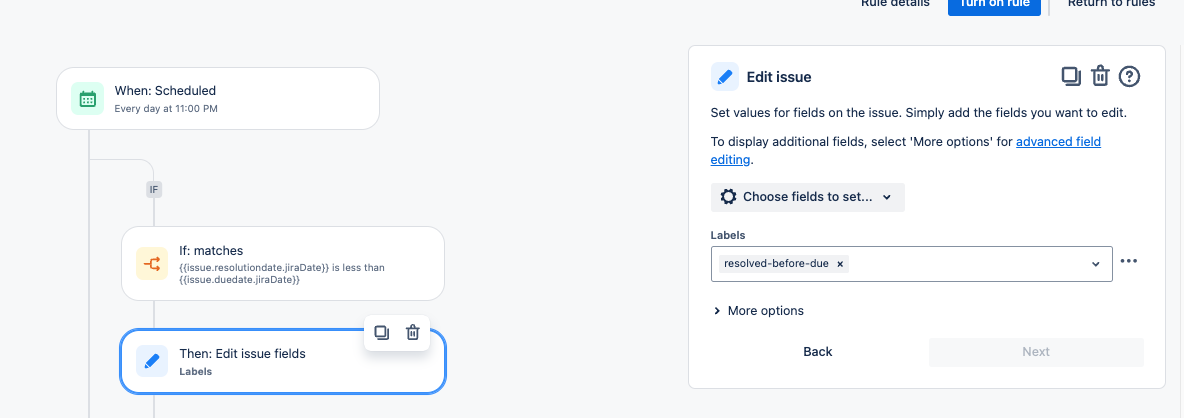The height and width of the screenshot is (418, 1184).
Task: Open the Labels dropdown arrow
Action: pyautogui.click(x=1096, y=264)
